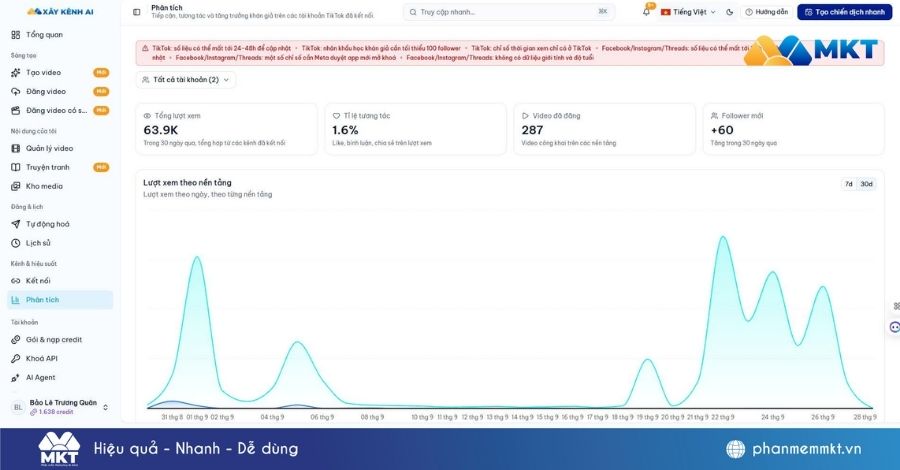
Task: Expand the Tất cả tài khoản (2) dropdown
Action: (x=186, y=80)
